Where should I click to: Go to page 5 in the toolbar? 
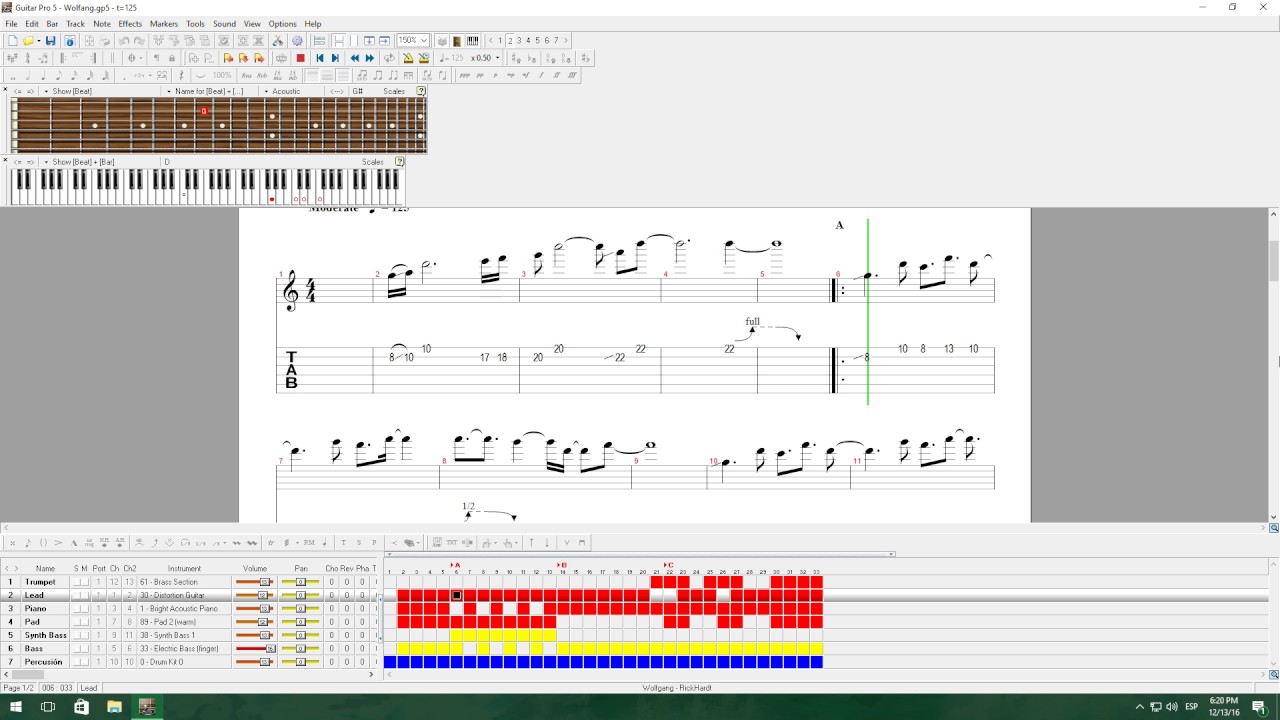click(538, 41)
